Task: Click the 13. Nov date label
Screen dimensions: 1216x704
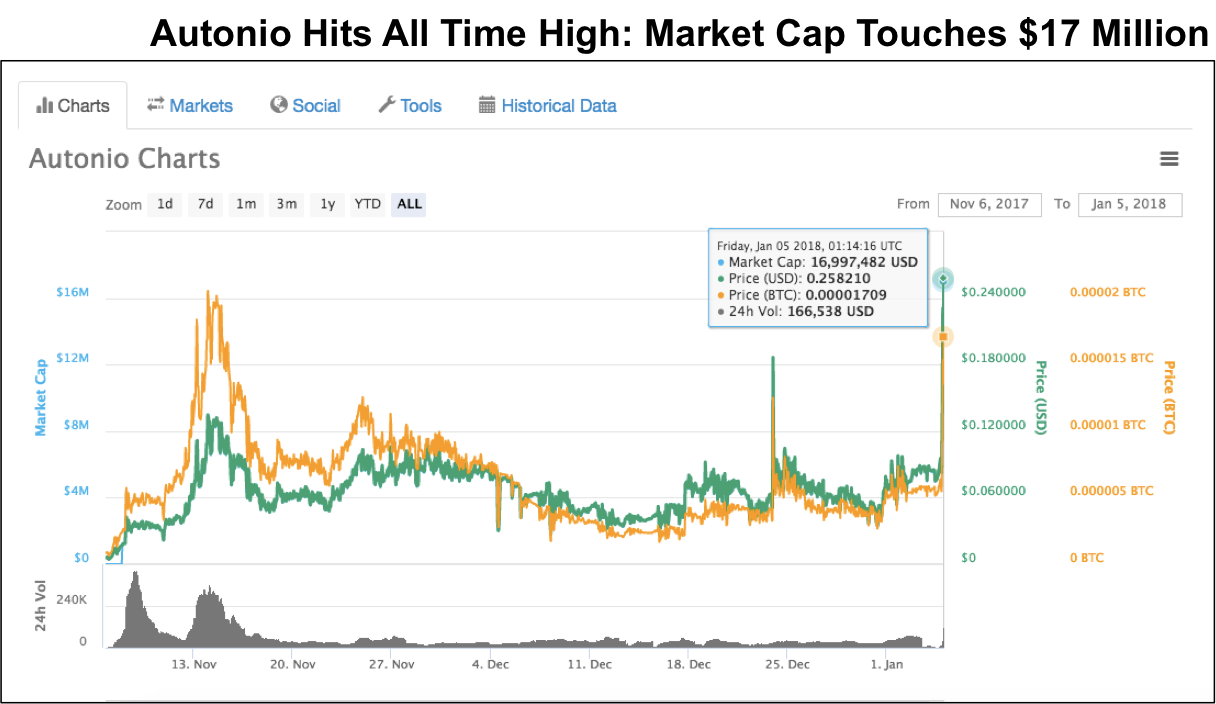Action: coord(194,664)
